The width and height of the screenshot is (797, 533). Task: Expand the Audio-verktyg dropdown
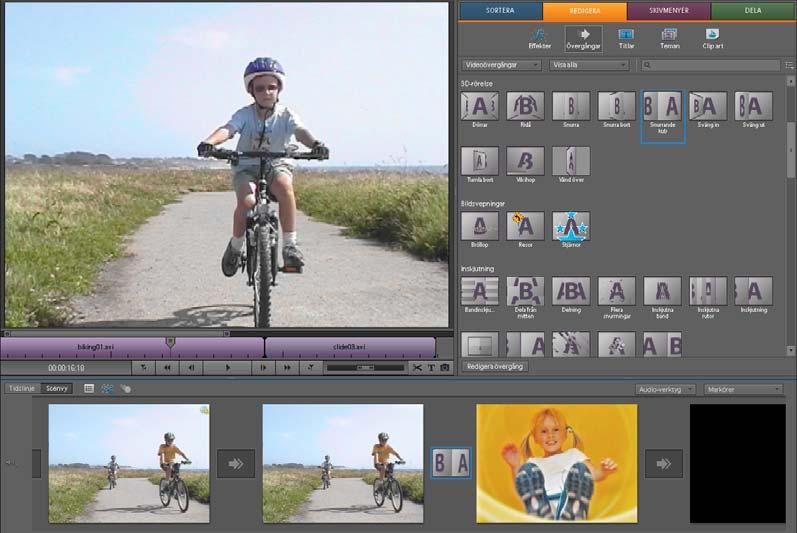click(x=665, y=389)
